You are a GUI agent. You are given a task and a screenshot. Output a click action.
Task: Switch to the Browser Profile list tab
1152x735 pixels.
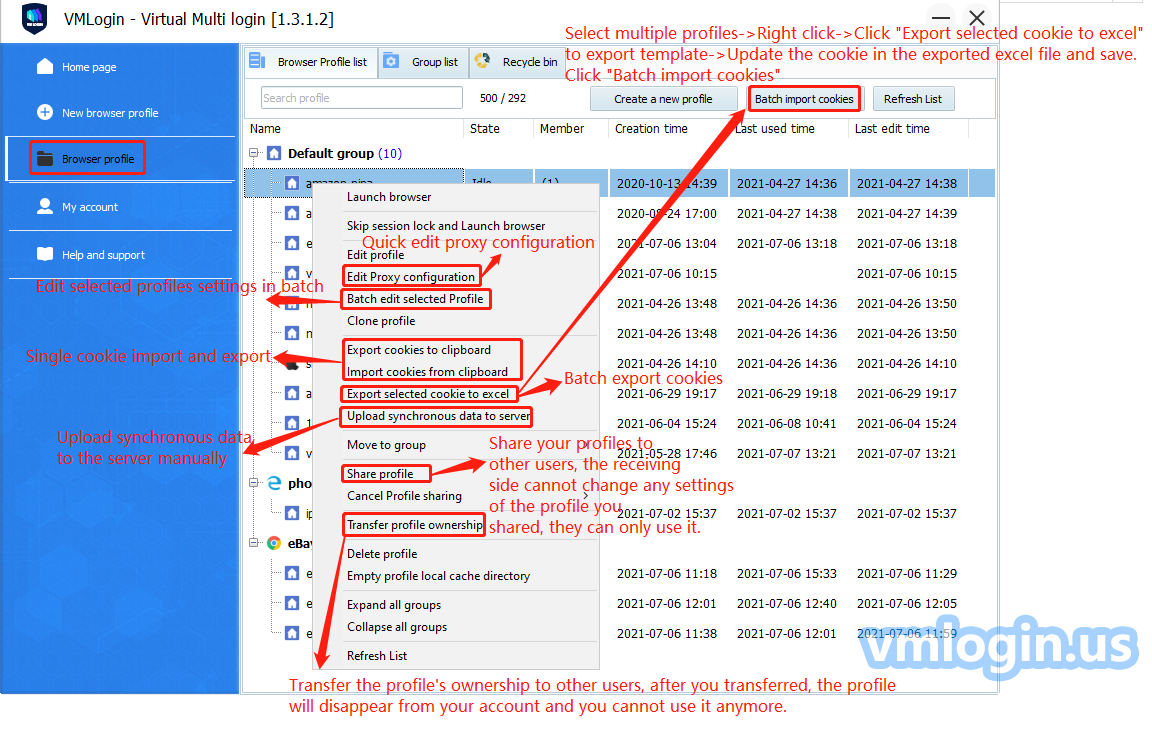(x=309, y=62)
